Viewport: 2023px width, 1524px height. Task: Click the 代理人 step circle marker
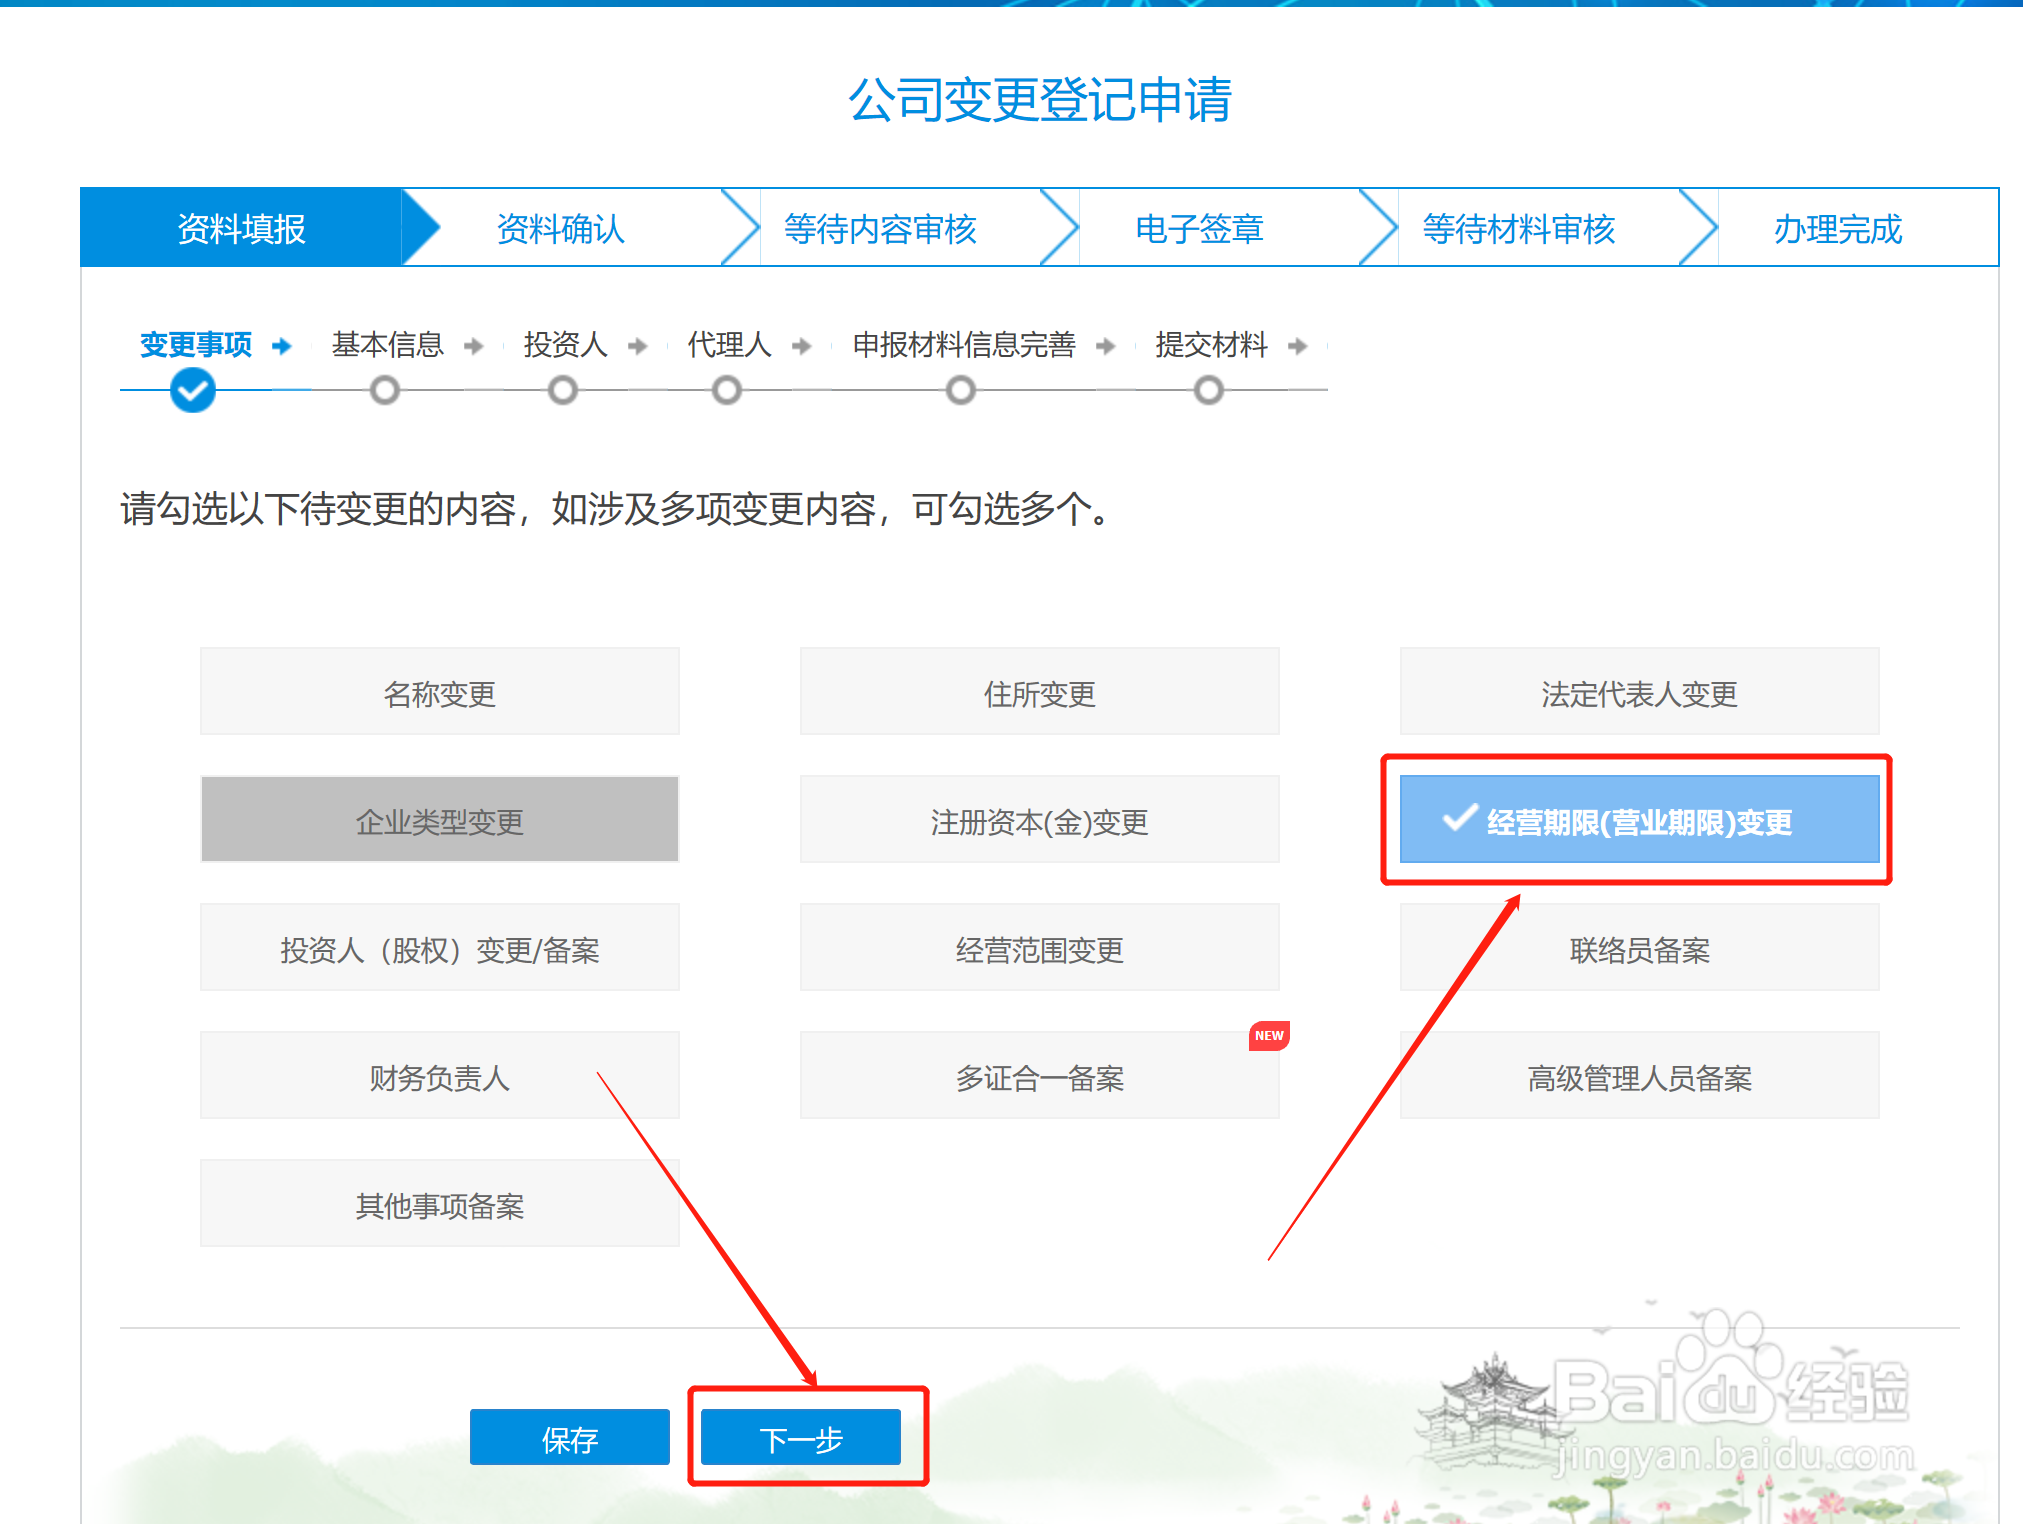coord(727,390)
